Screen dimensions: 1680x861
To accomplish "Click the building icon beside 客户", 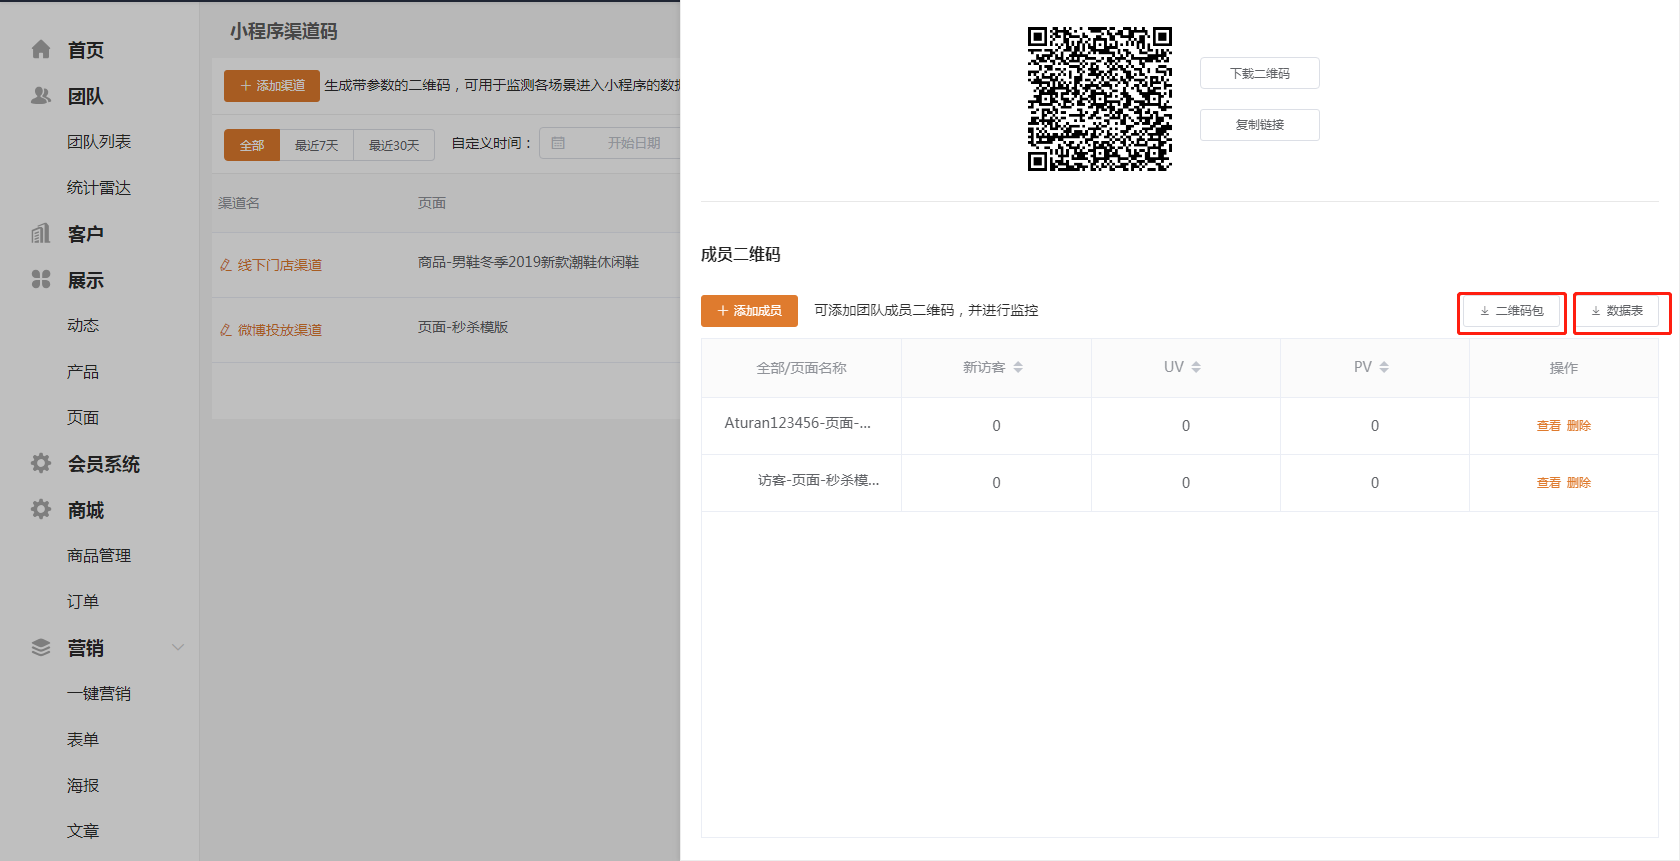I will (x=41, y=234).
